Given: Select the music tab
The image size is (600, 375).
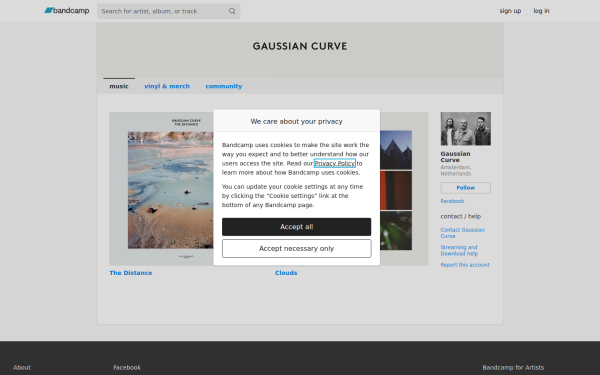Looking at the screenshot, I should point(119,86).
